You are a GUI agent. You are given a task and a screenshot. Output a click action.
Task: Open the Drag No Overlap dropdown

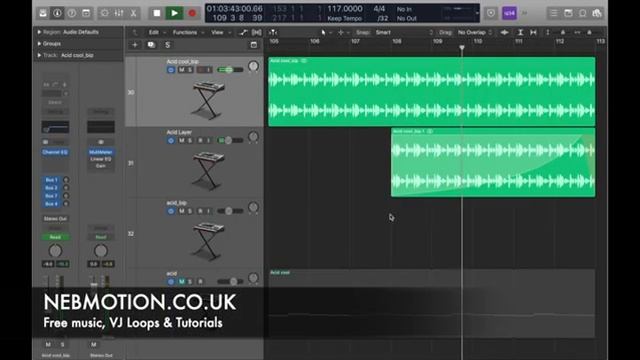pos(475,32)
